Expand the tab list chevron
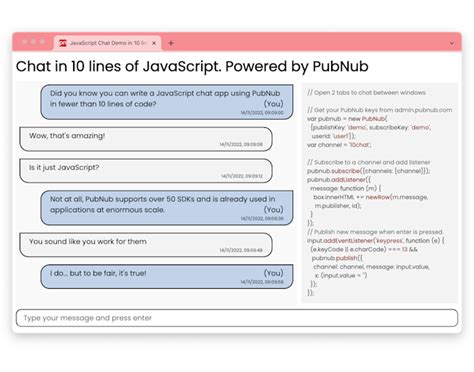This screenshot has width=474, height=372. point(452,43)
